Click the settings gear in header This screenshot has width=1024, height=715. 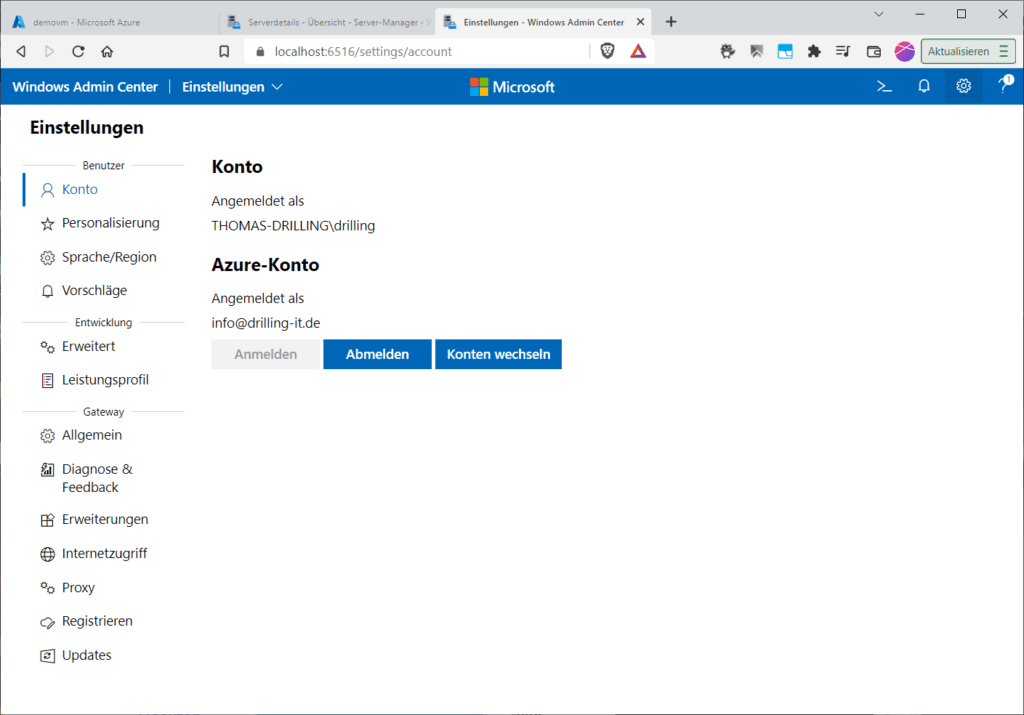(x=963, y=86)
